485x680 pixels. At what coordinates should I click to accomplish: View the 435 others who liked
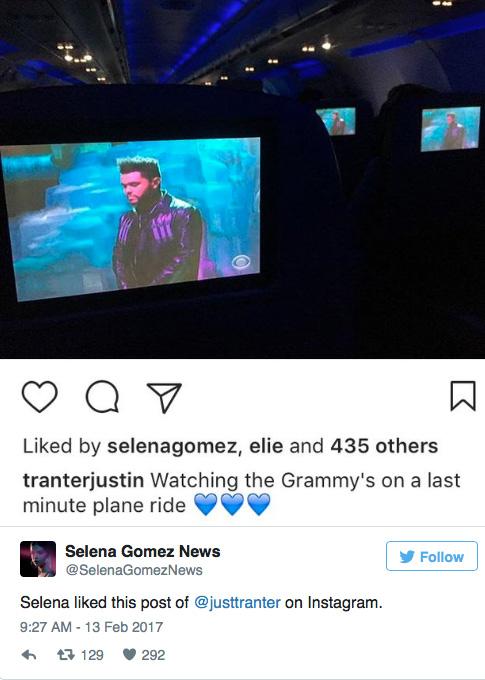(x=384, y=446)
